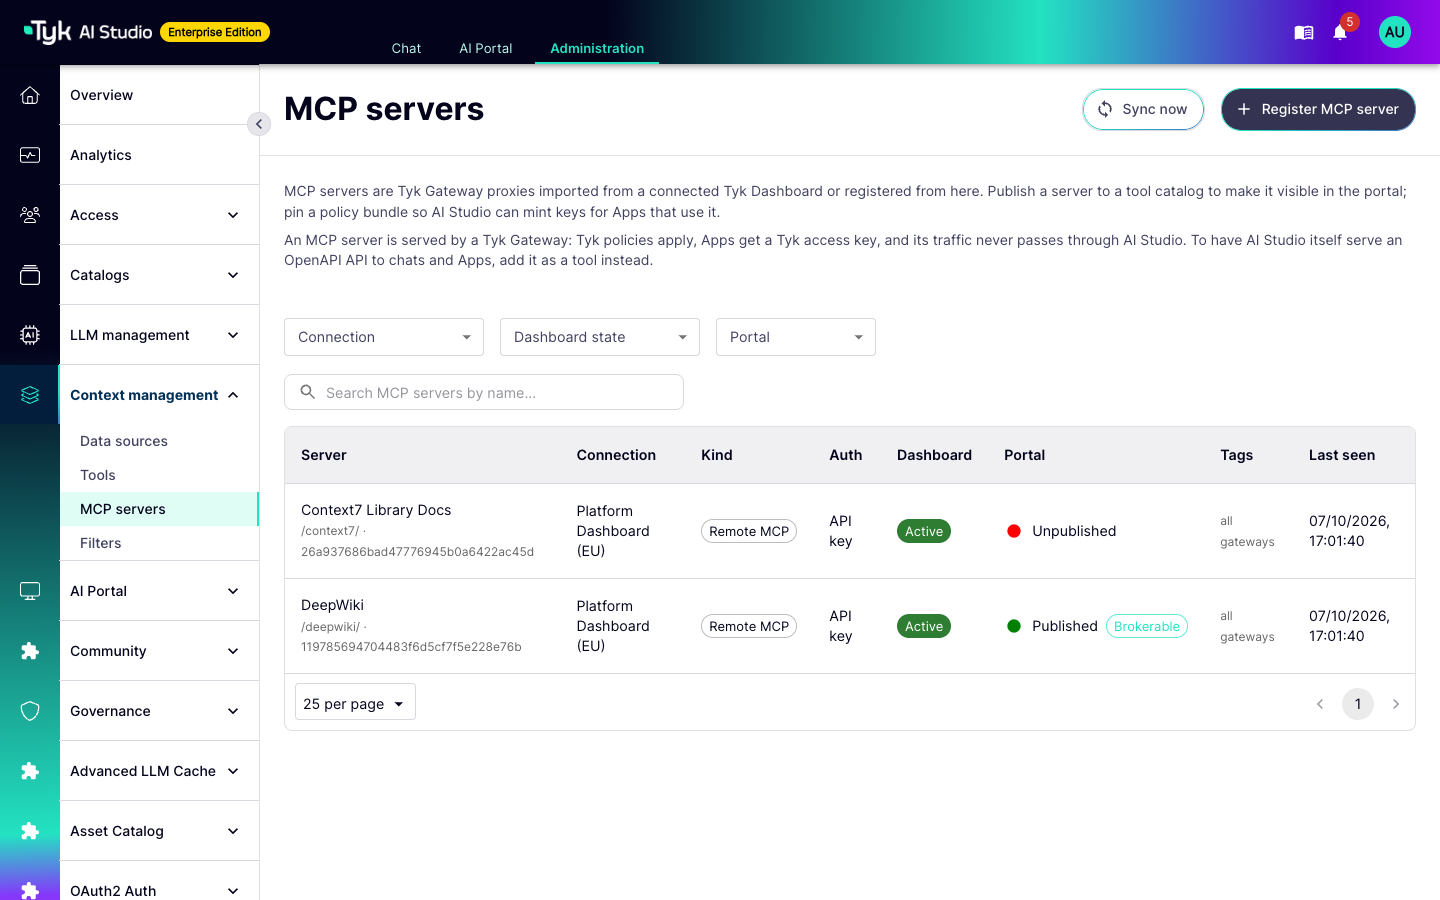Image resolution: width=1440 pixels, height=900 pixels.
Task: Open the Context7 Library Docs server
Action: point(376,510)
